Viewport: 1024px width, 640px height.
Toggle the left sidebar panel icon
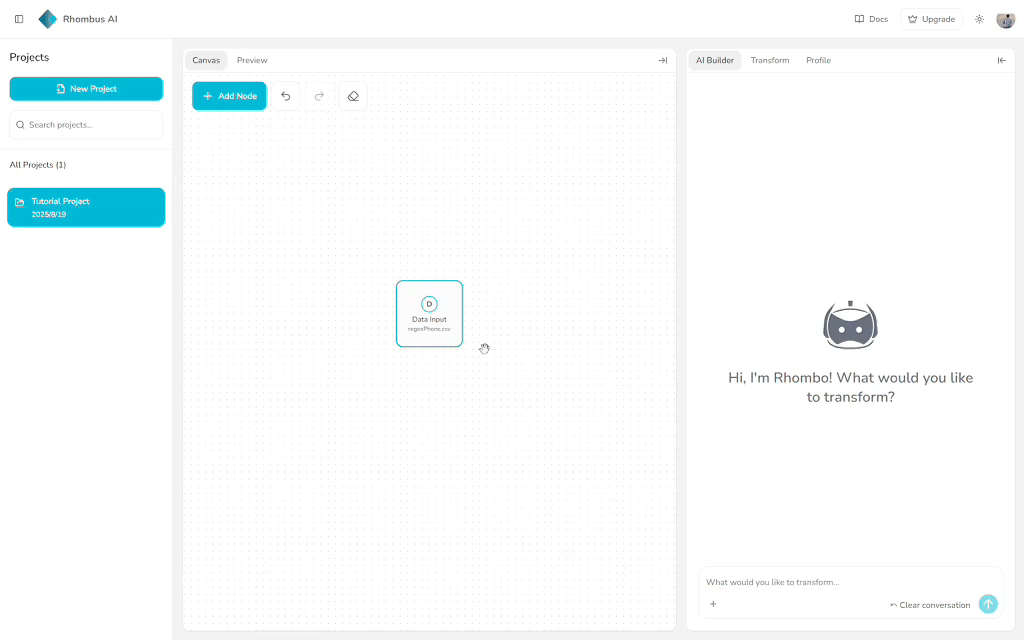[19, 19]
